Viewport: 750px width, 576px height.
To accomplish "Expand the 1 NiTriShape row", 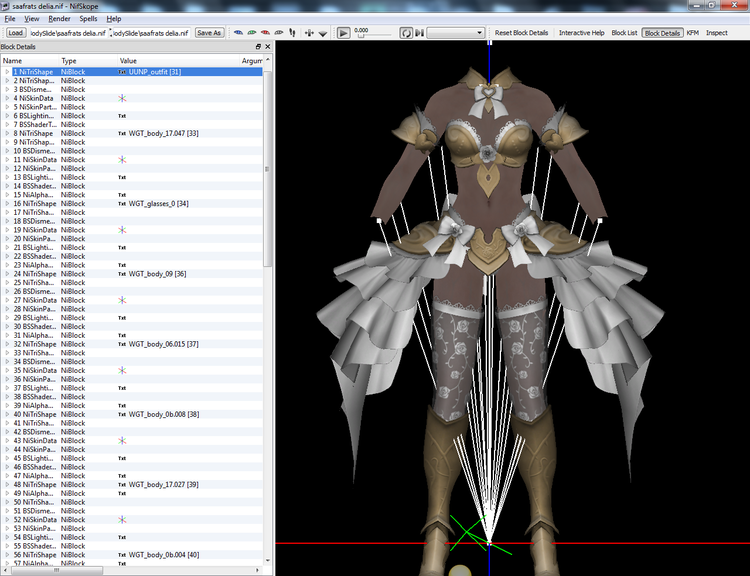I will pyautogui.click(x=7, y=72).
